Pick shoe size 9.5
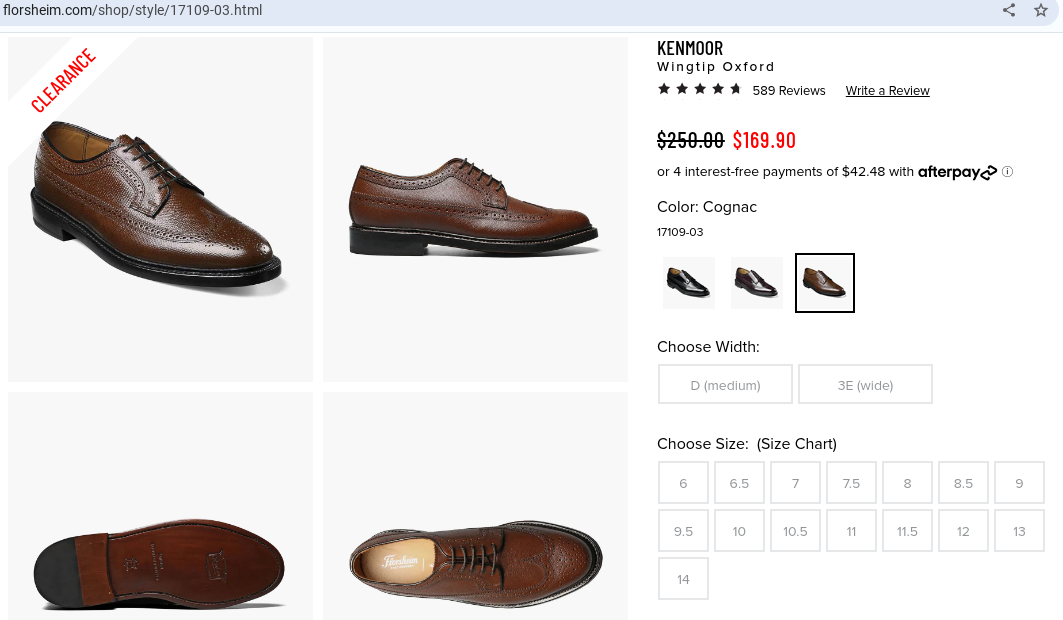The image size is (1063, 620). pyautogui.click(x=683, y=531)
